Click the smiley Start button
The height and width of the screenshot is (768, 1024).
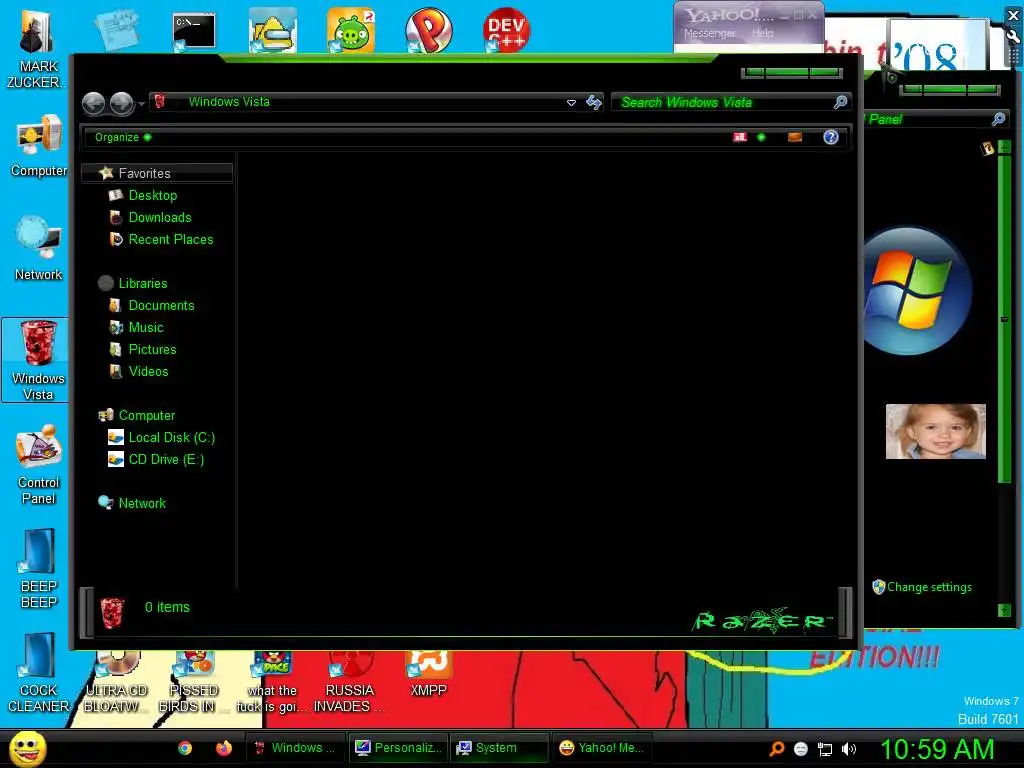[27, 748]
